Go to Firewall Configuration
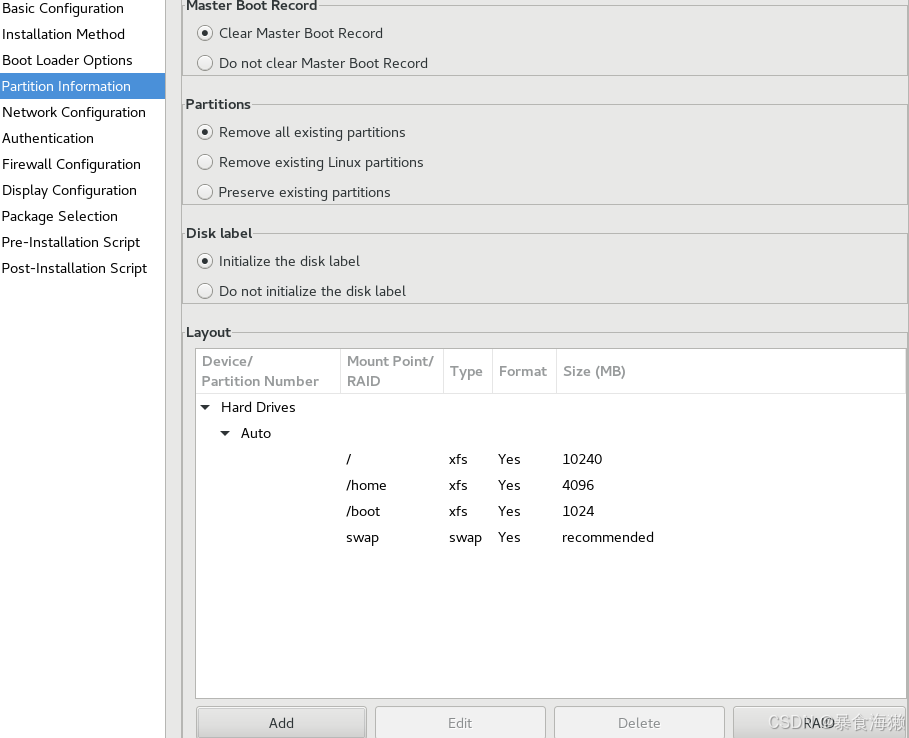This screenshot has width=909, height=738. 71,164
